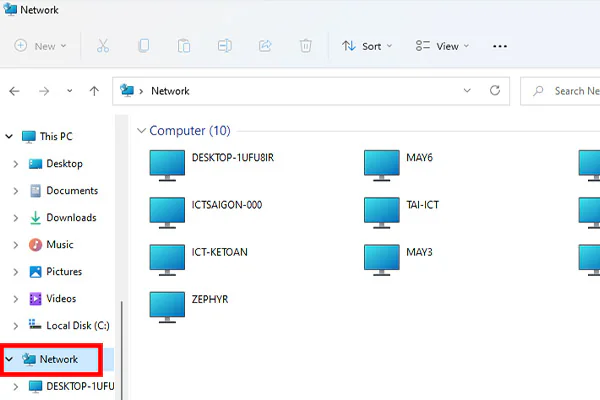Select the ZEPHYR computer
This screenshot has height=400, width=600.
pos(189,307)
